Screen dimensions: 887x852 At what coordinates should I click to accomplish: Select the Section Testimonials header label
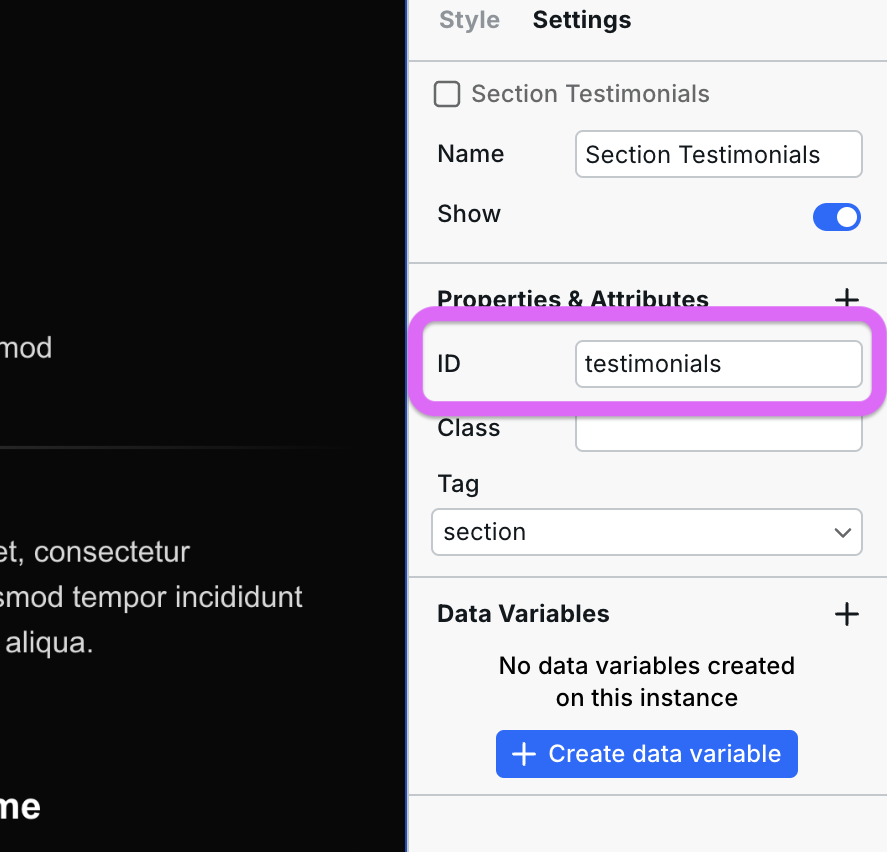(590, 94)
